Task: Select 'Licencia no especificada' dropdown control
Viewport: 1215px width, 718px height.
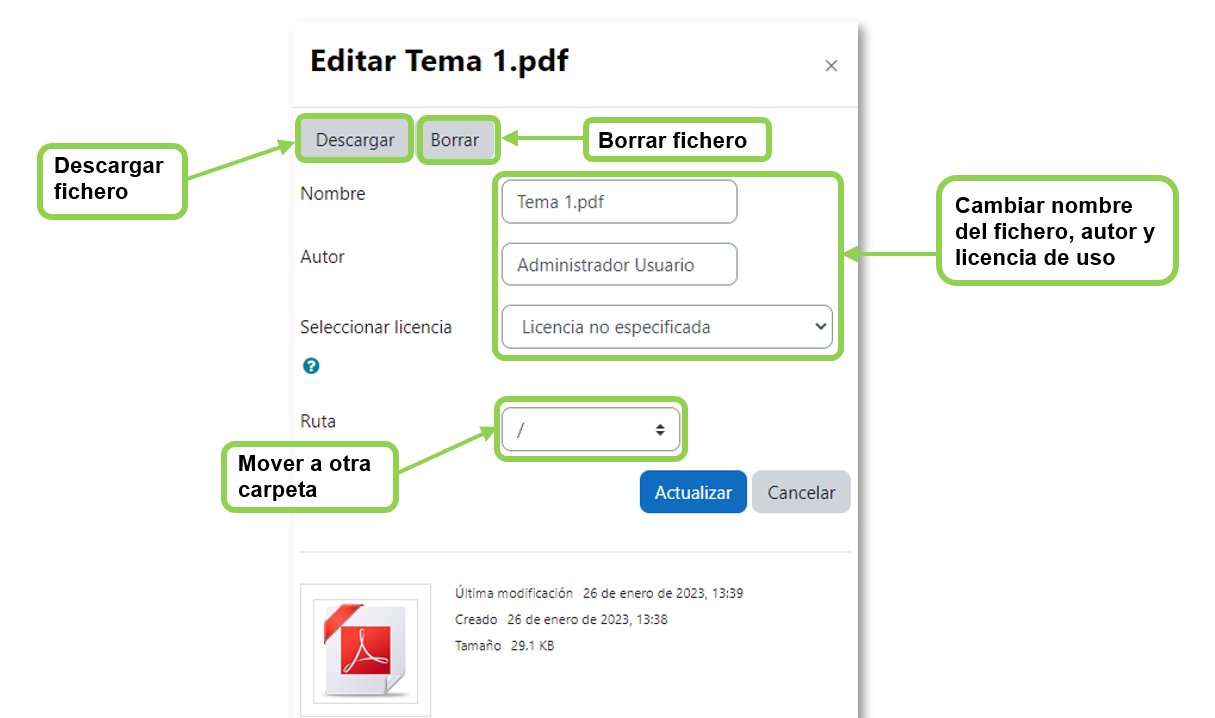Action: pos(668,327)
